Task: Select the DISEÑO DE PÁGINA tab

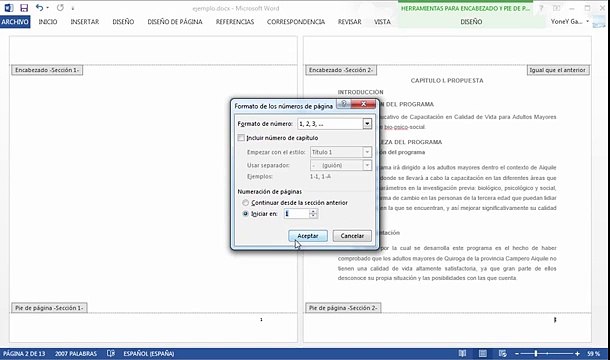Action: point(175,22)
